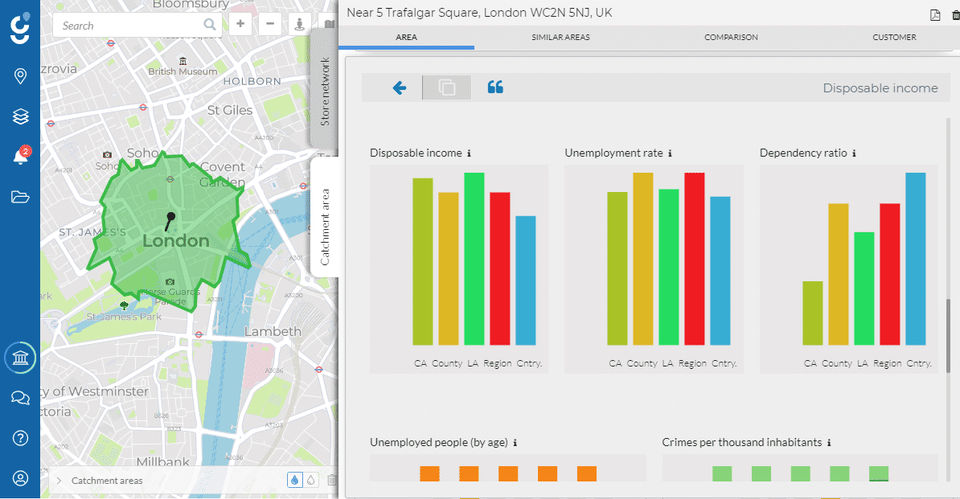Click the trash icon beside the PDF icon

pos(956,15)
